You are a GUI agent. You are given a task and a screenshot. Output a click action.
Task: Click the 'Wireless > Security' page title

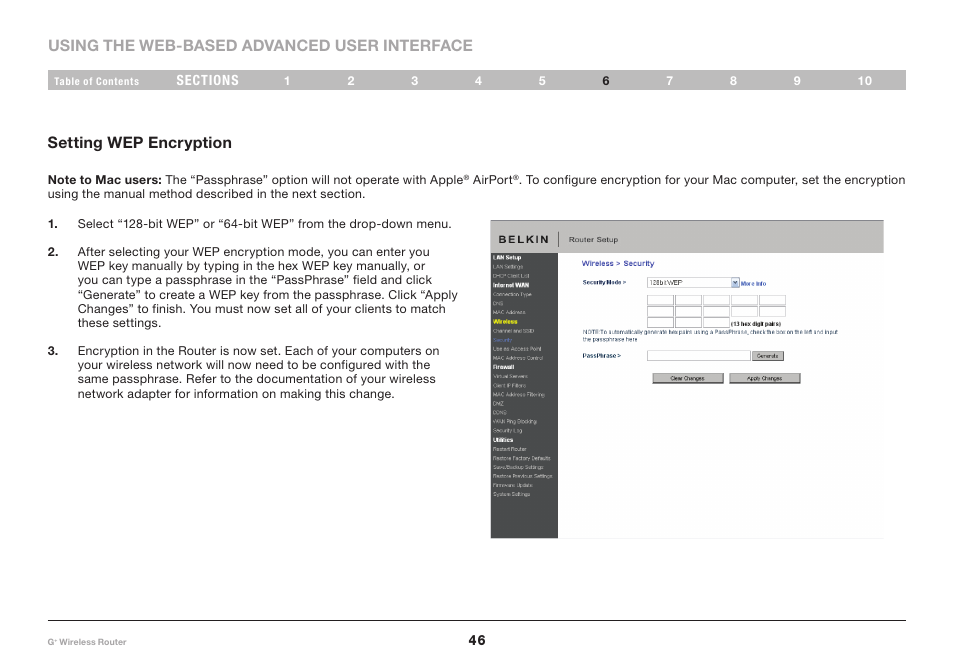(x=618, y=263)
